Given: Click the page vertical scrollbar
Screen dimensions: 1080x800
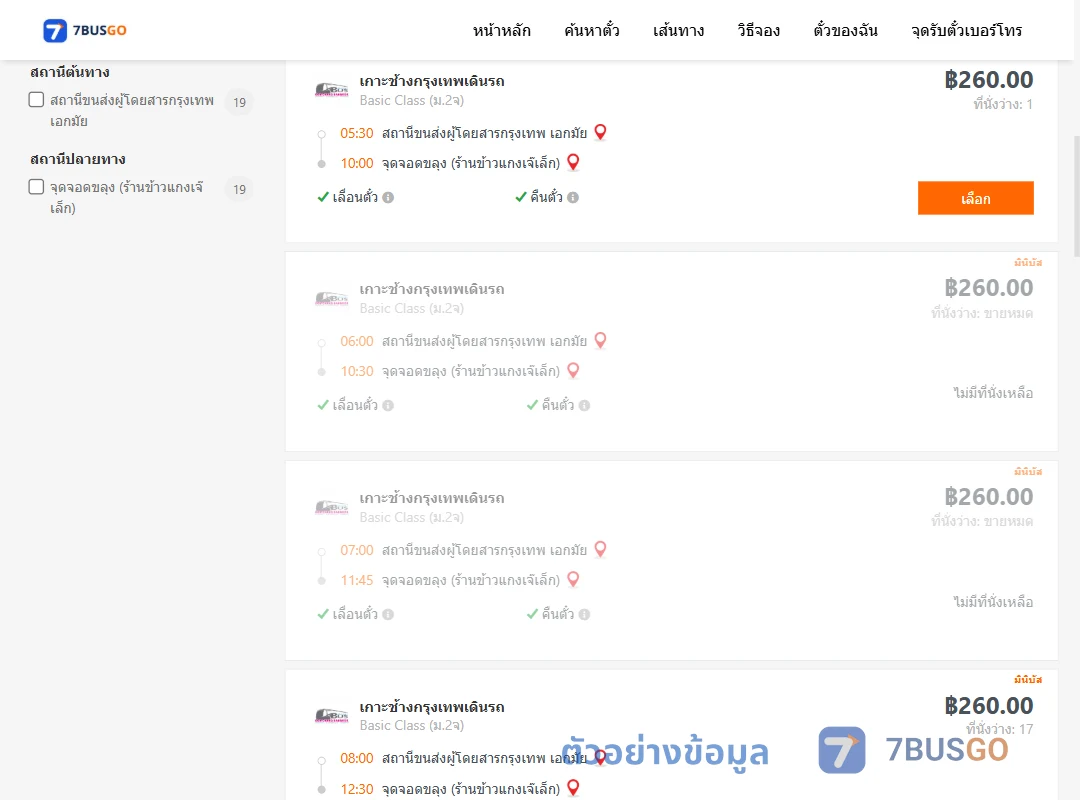Looking at the screenshot, I should (x=1077, y=196).
